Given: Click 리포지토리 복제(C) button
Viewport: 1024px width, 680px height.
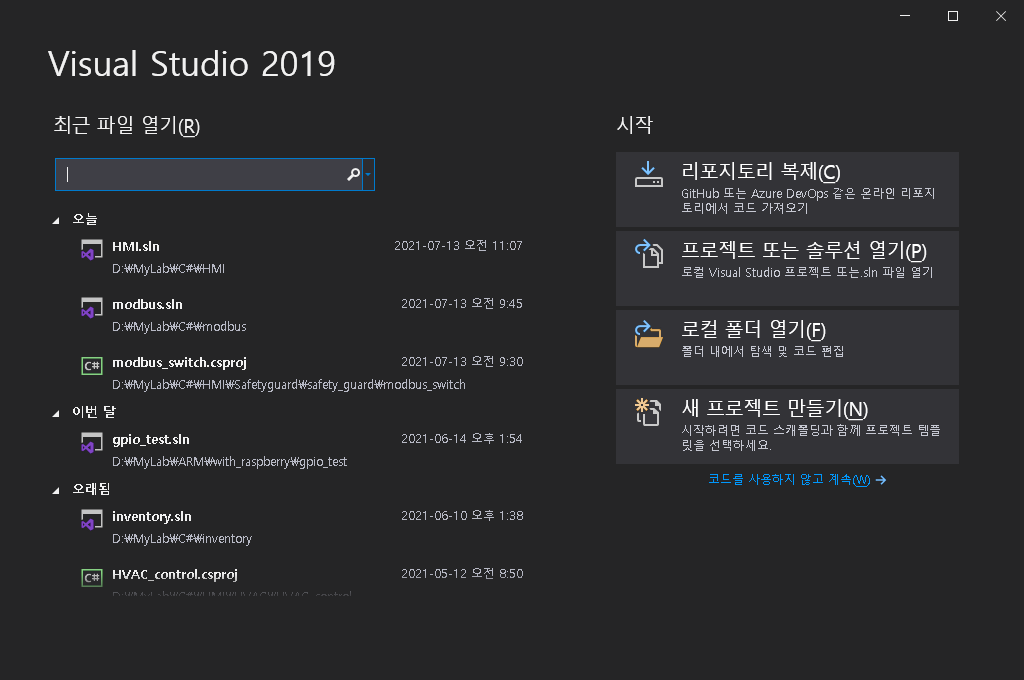Looking at the screenshot, I should tap(787, 189).
